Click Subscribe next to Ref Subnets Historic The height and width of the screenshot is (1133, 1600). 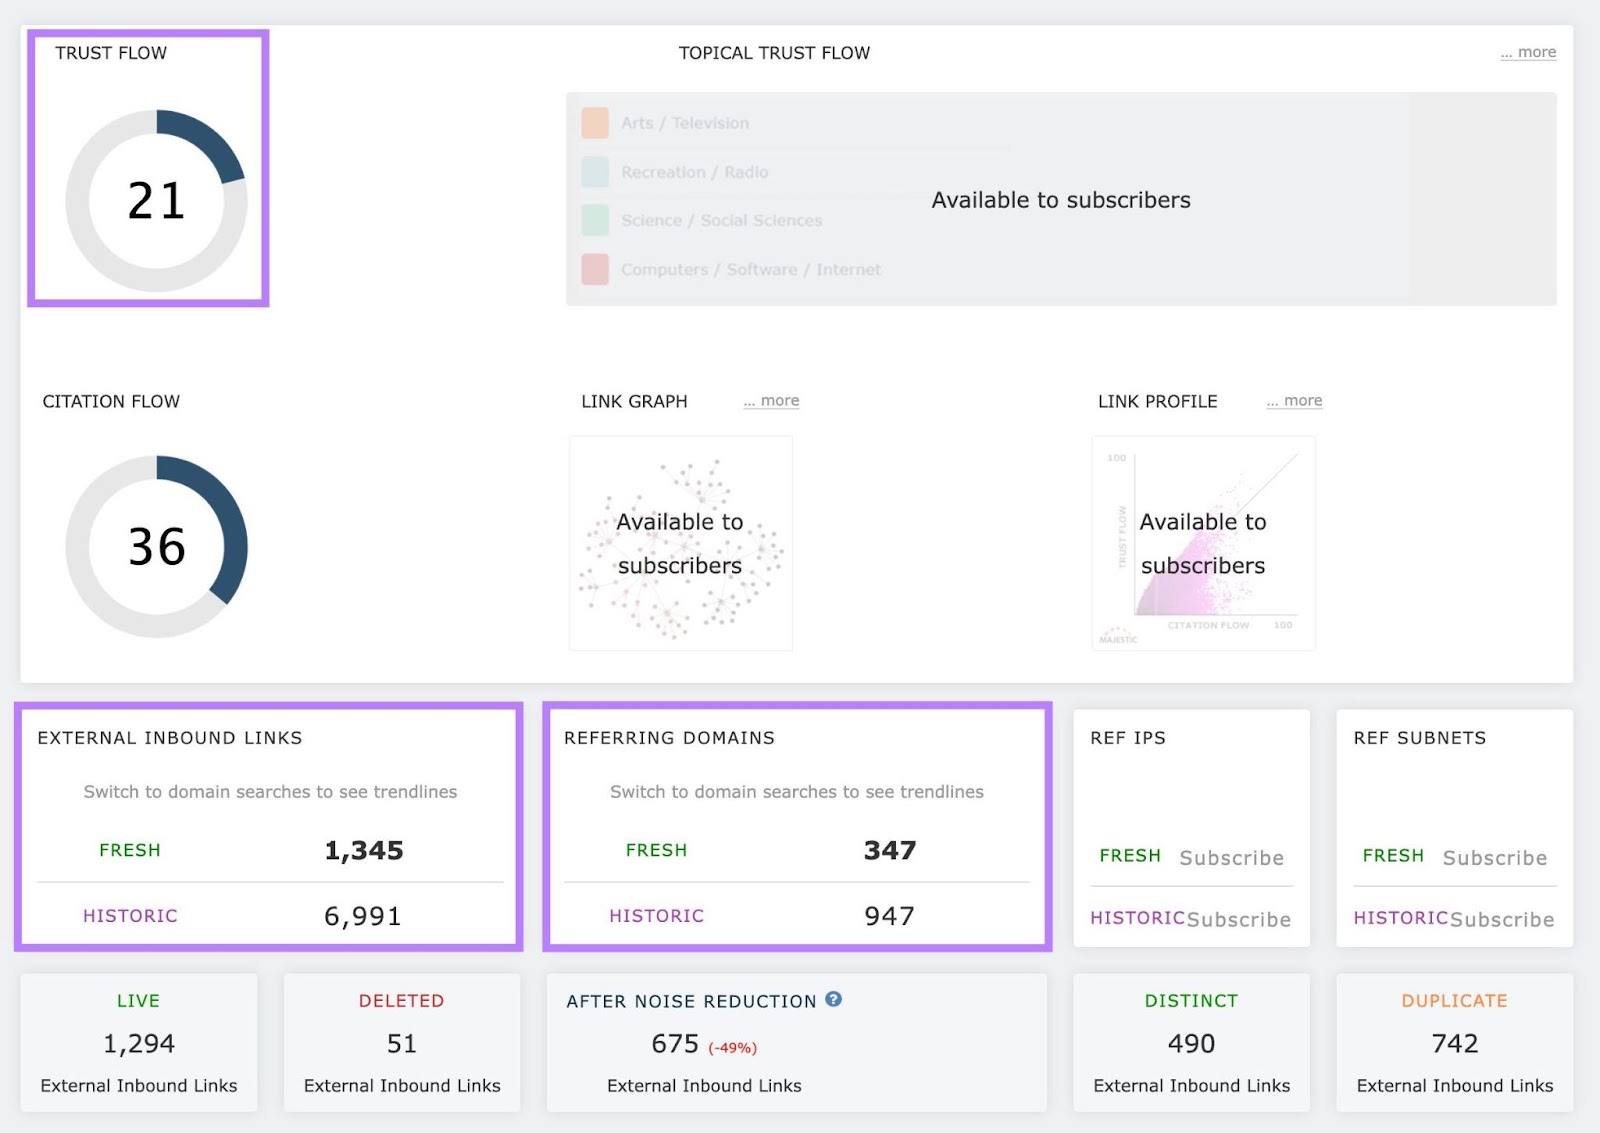[x=1502, y=919]
